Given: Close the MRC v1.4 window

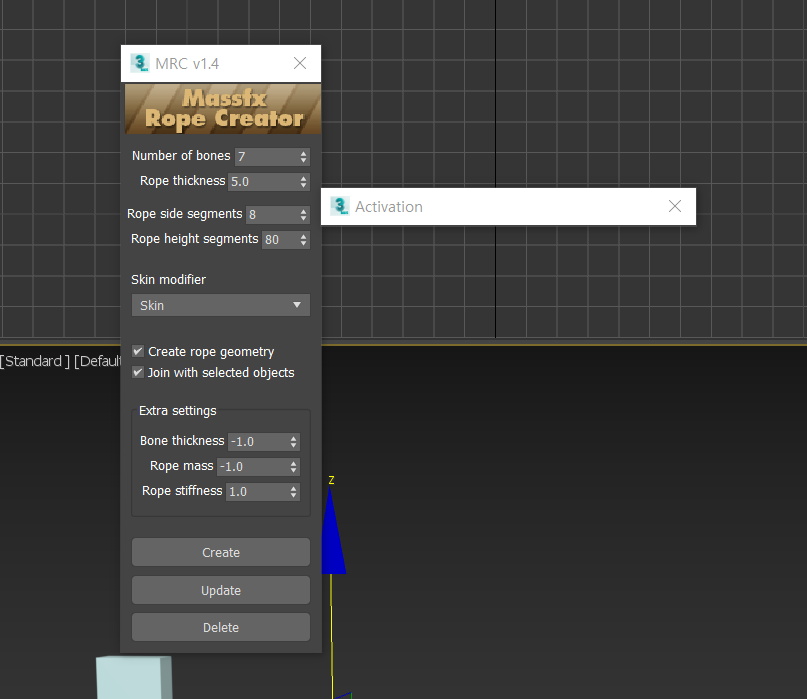Looking at the screenshot, I should [x=300, y=63].
